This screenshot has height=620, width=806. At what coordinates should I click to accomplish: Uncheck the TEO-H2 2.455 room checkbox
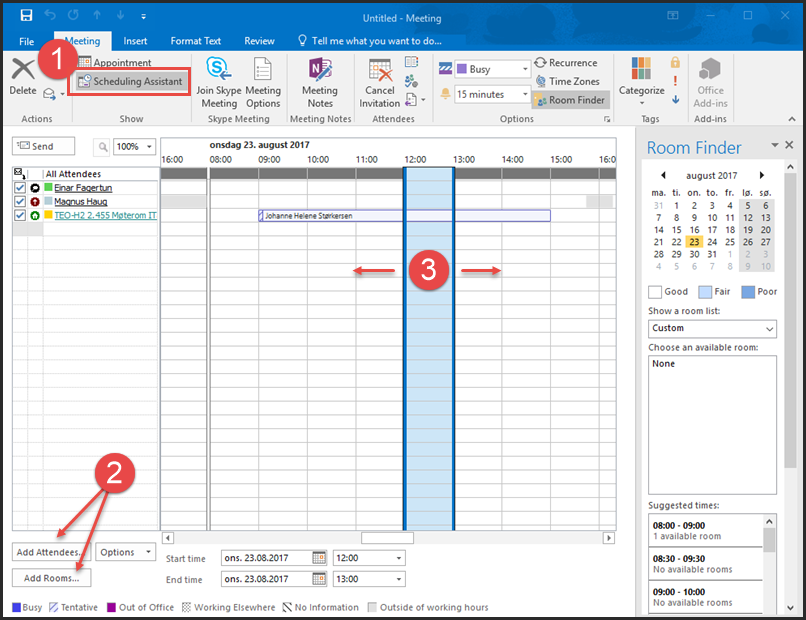(20, 215)
